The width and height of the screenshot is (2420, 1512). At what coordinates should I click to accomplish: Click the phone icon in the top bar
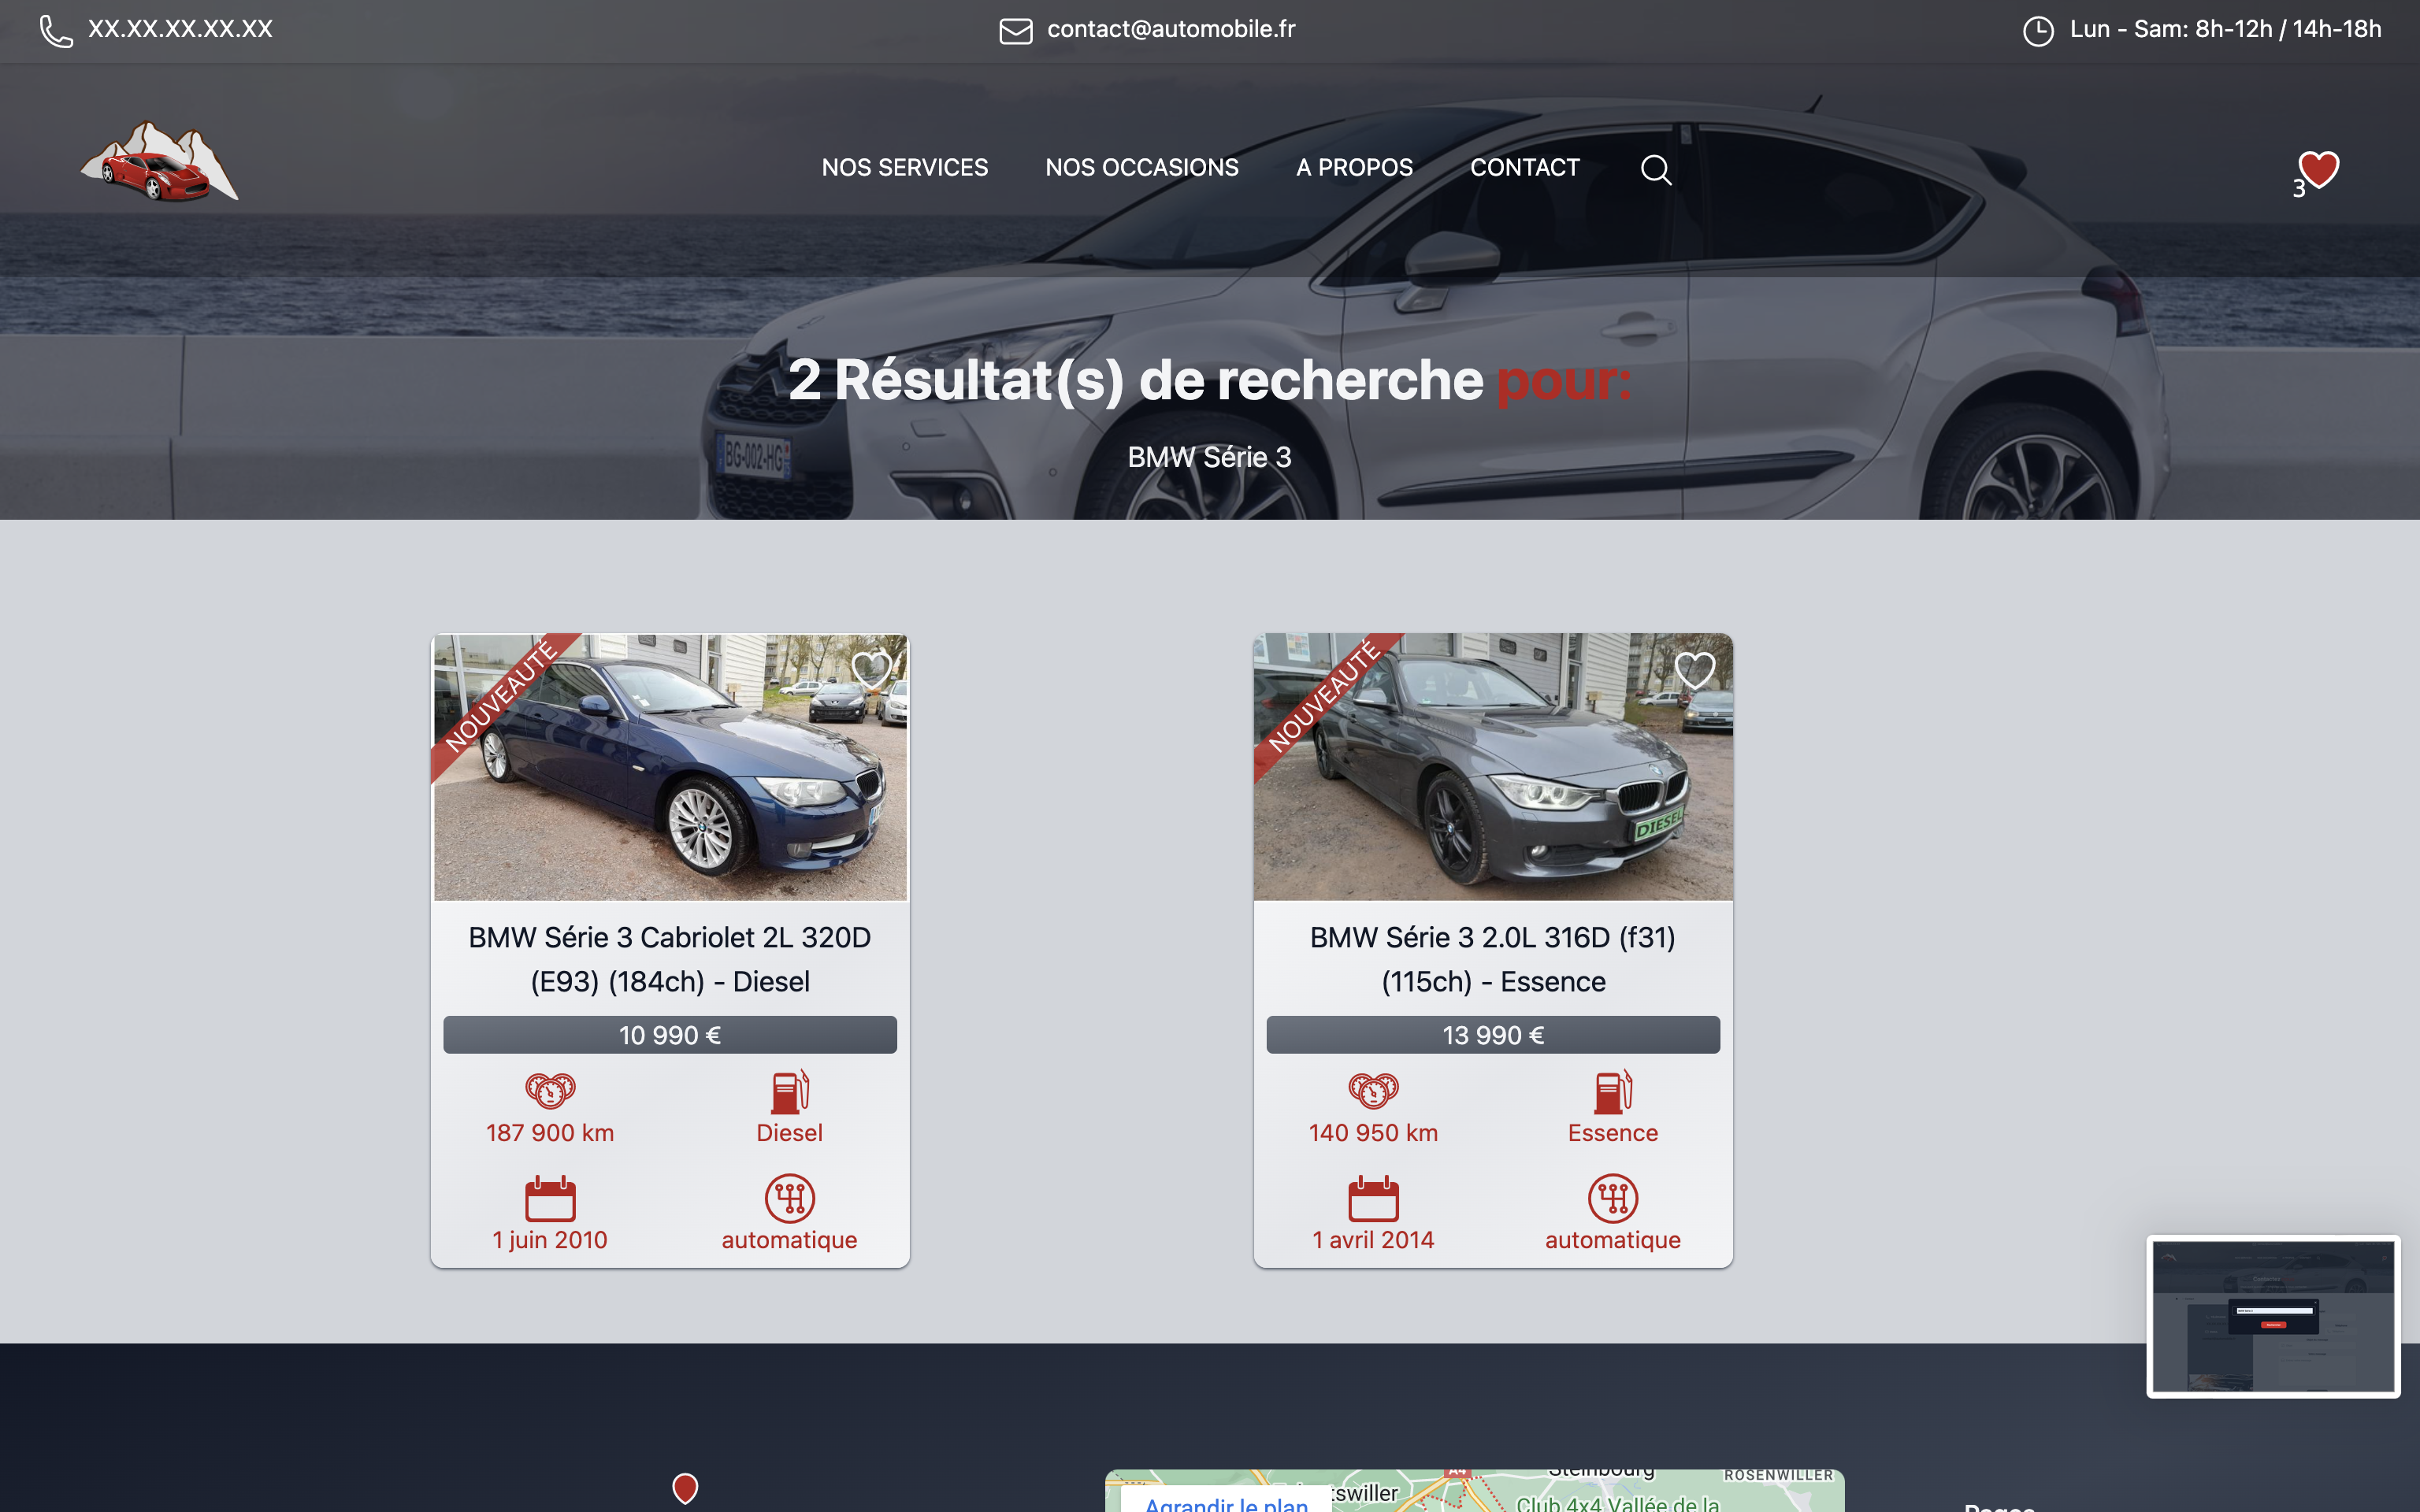(x=56, y=31)
